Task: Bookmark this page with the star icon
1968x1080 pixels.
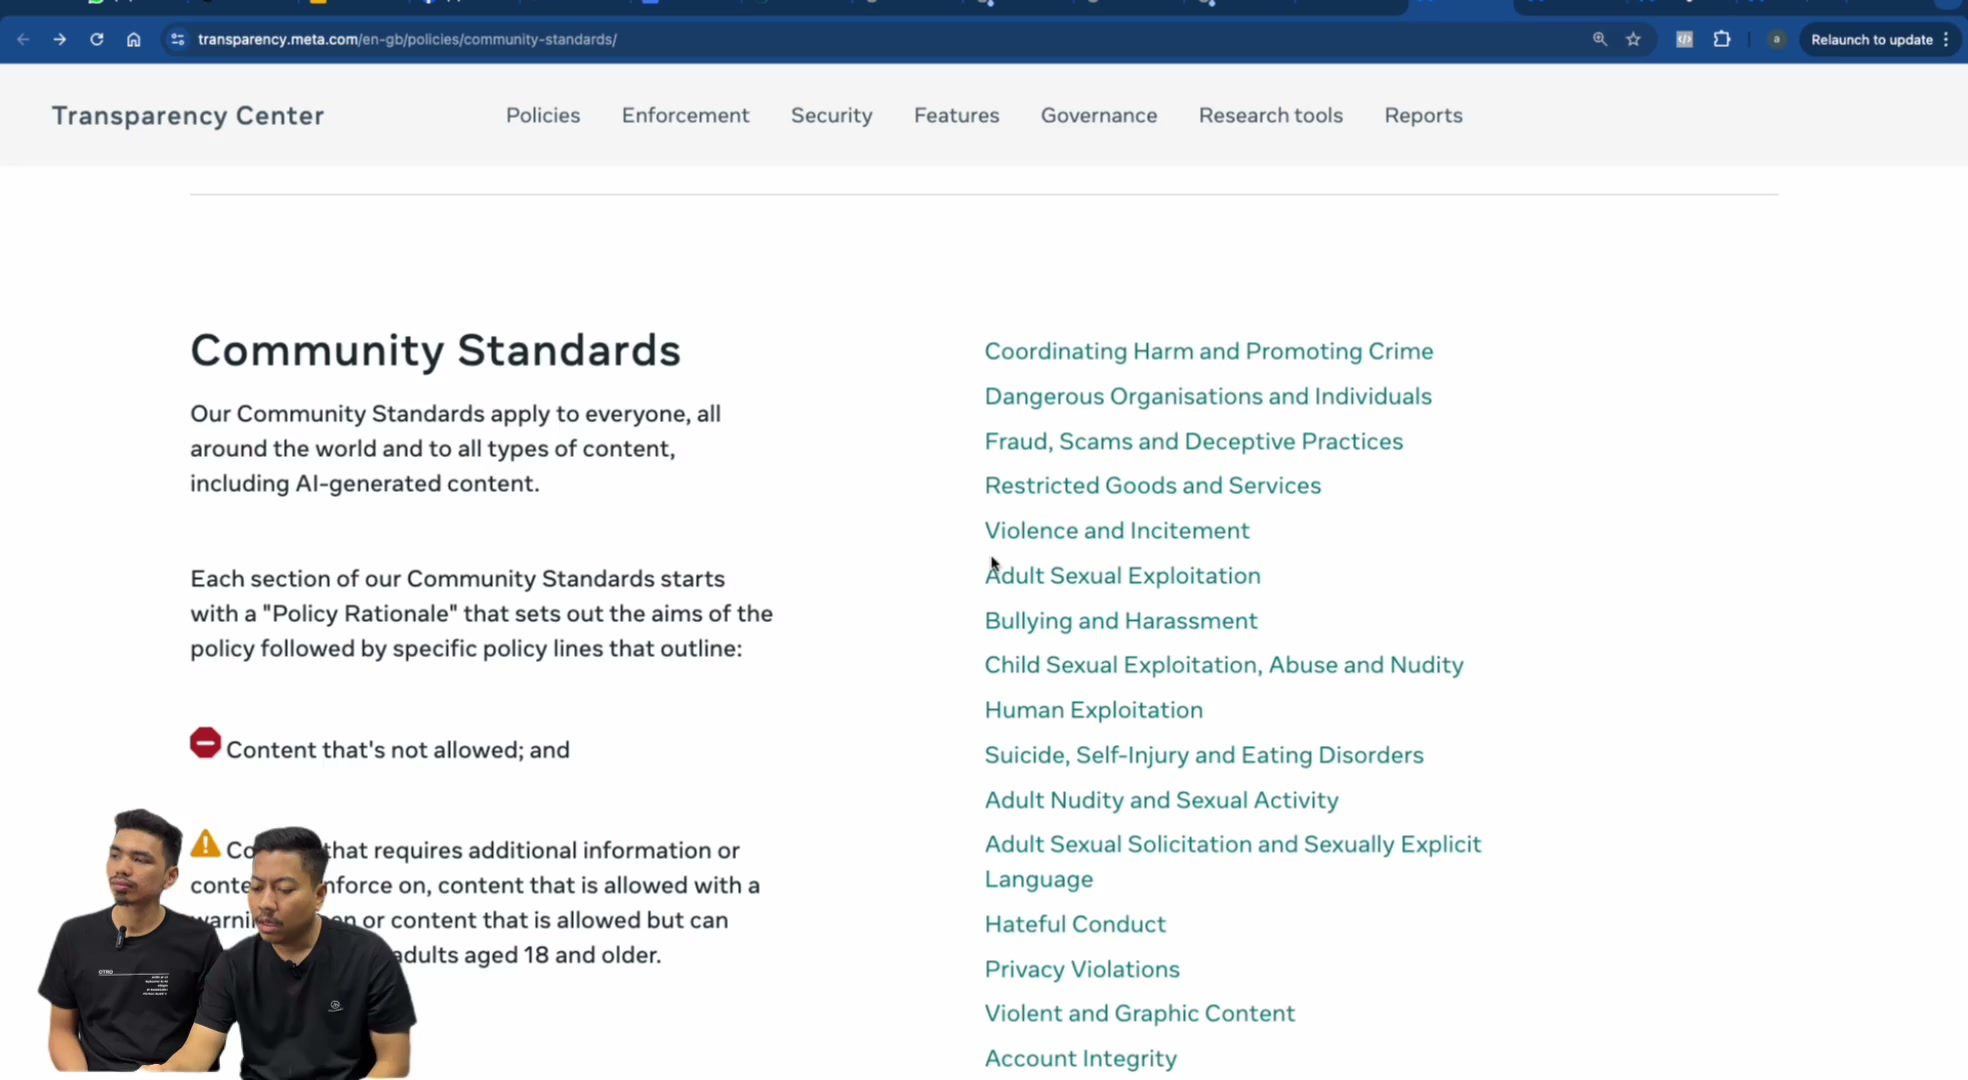Action: [x=1633, y=39]
